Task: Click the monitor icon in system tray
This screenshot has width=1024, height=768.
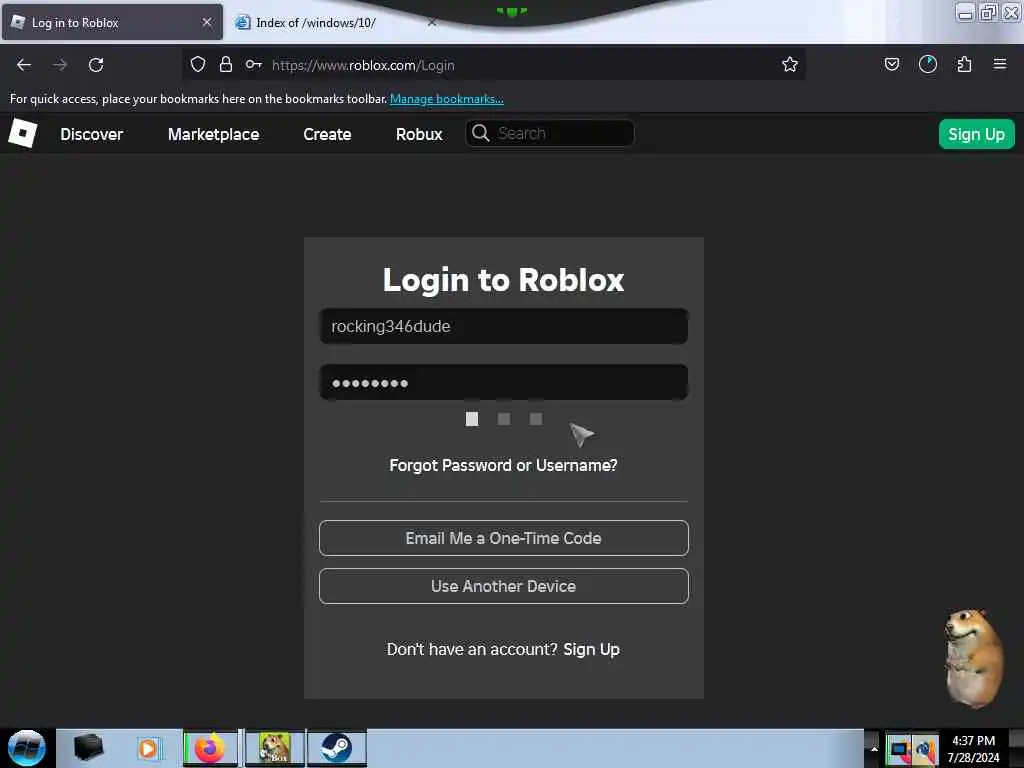Action: pyautogui.click(x=899, y=749)
